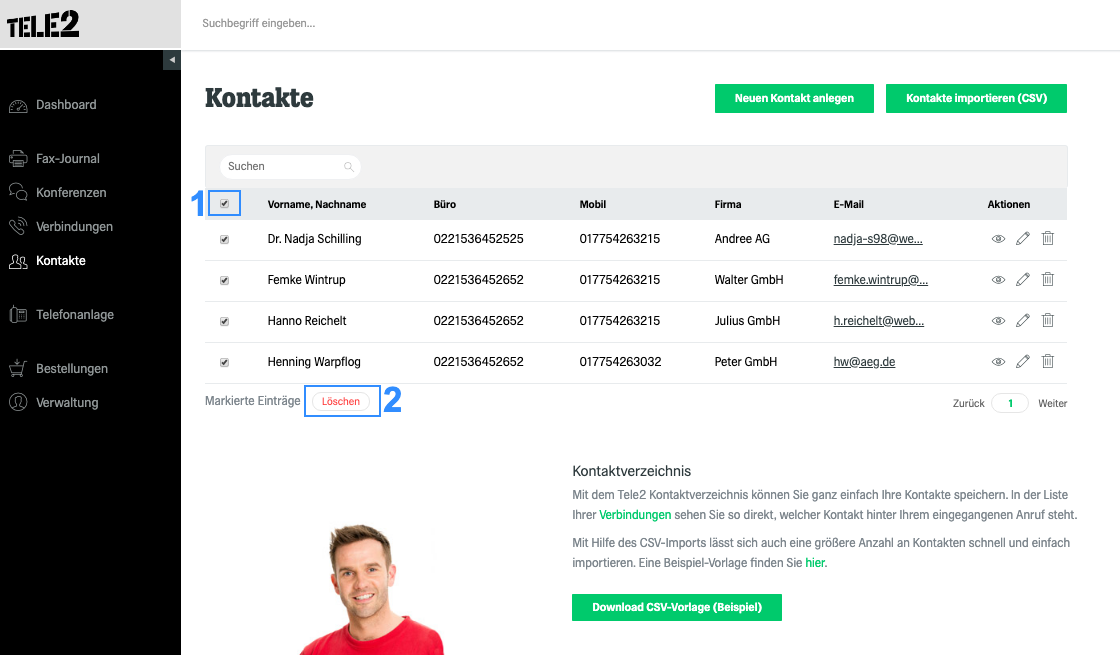
Task: Open Telefonanlage section
Action: 74,315
